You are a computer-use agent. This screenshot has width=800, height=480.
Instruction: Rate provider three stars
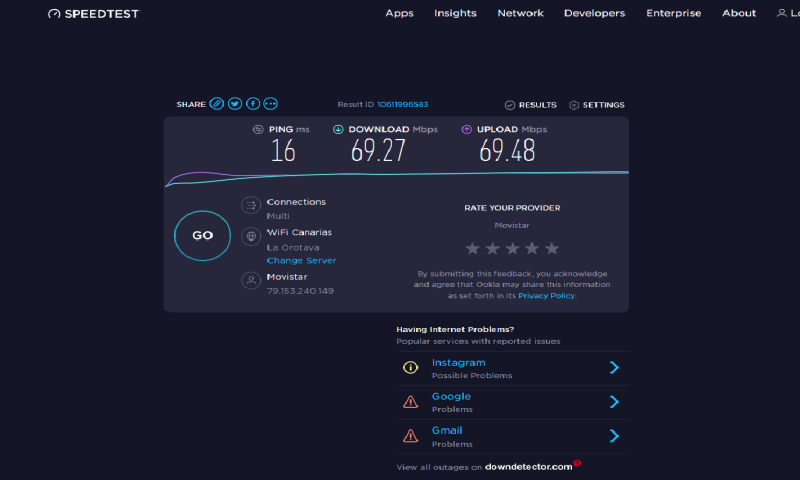[512, 248]
